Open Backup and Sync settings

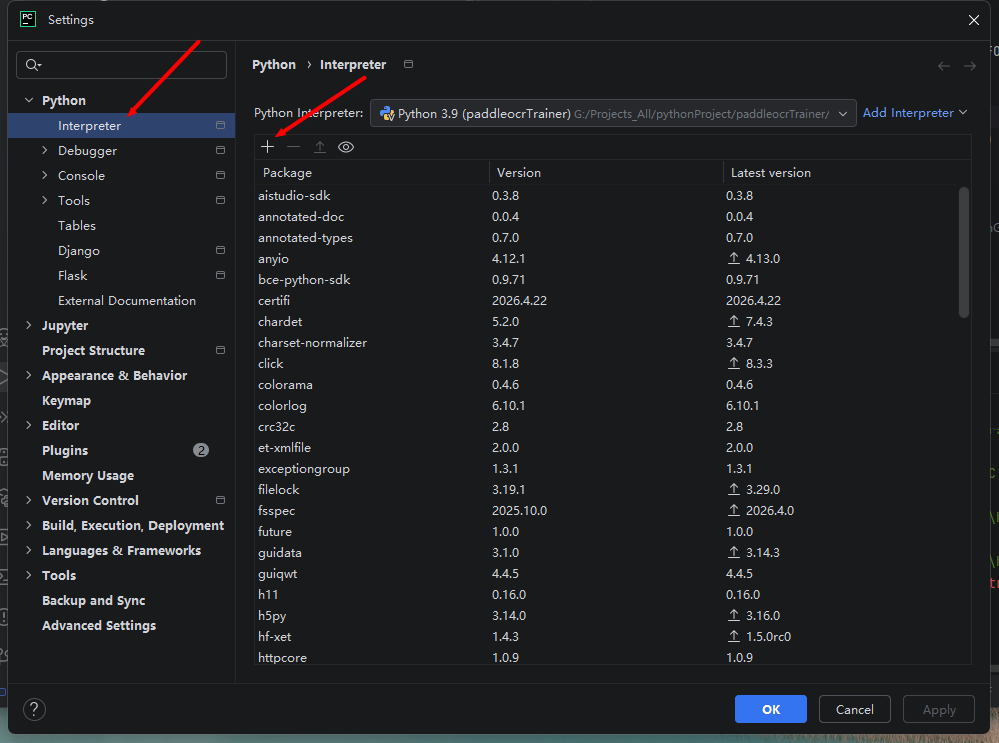point(94,600)
